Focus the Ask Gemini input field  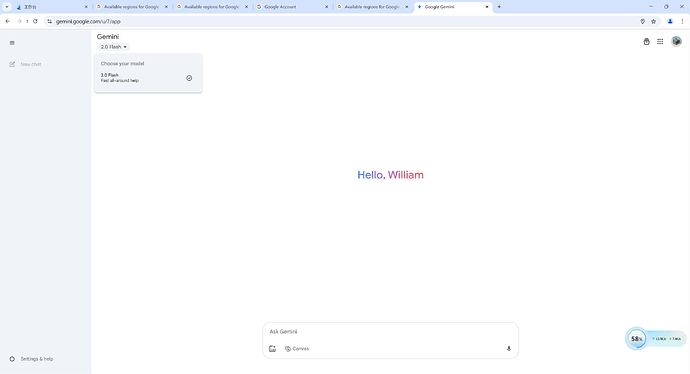click(390, 331)
